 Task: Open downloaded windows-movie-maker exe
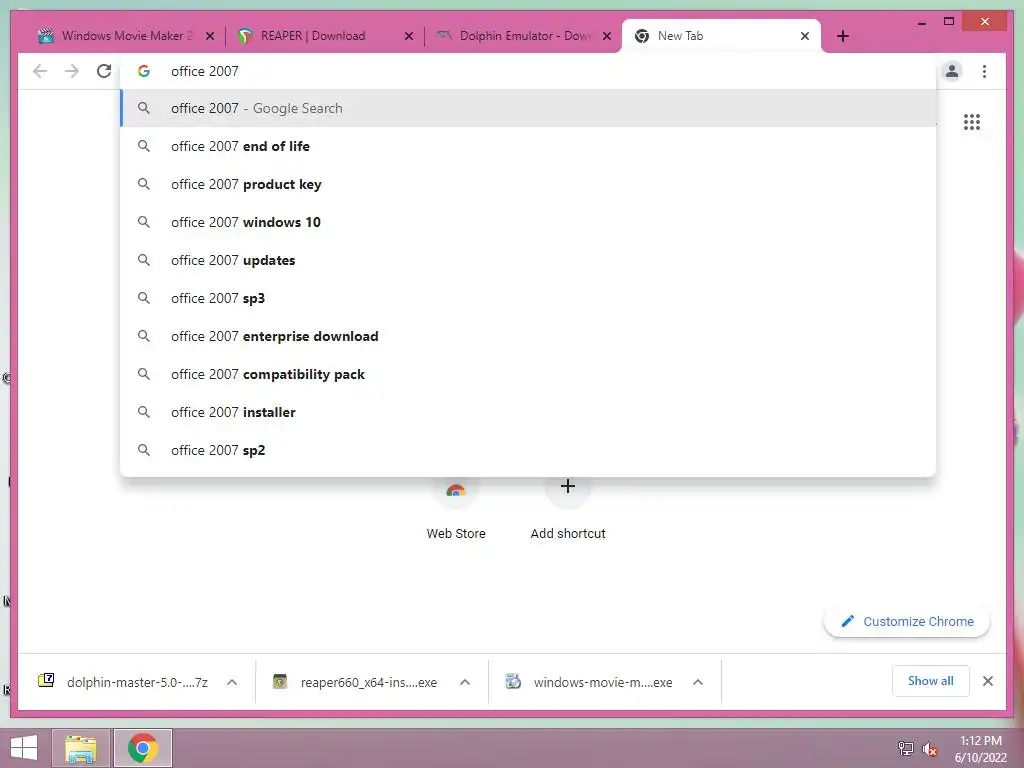click(590, 682)
